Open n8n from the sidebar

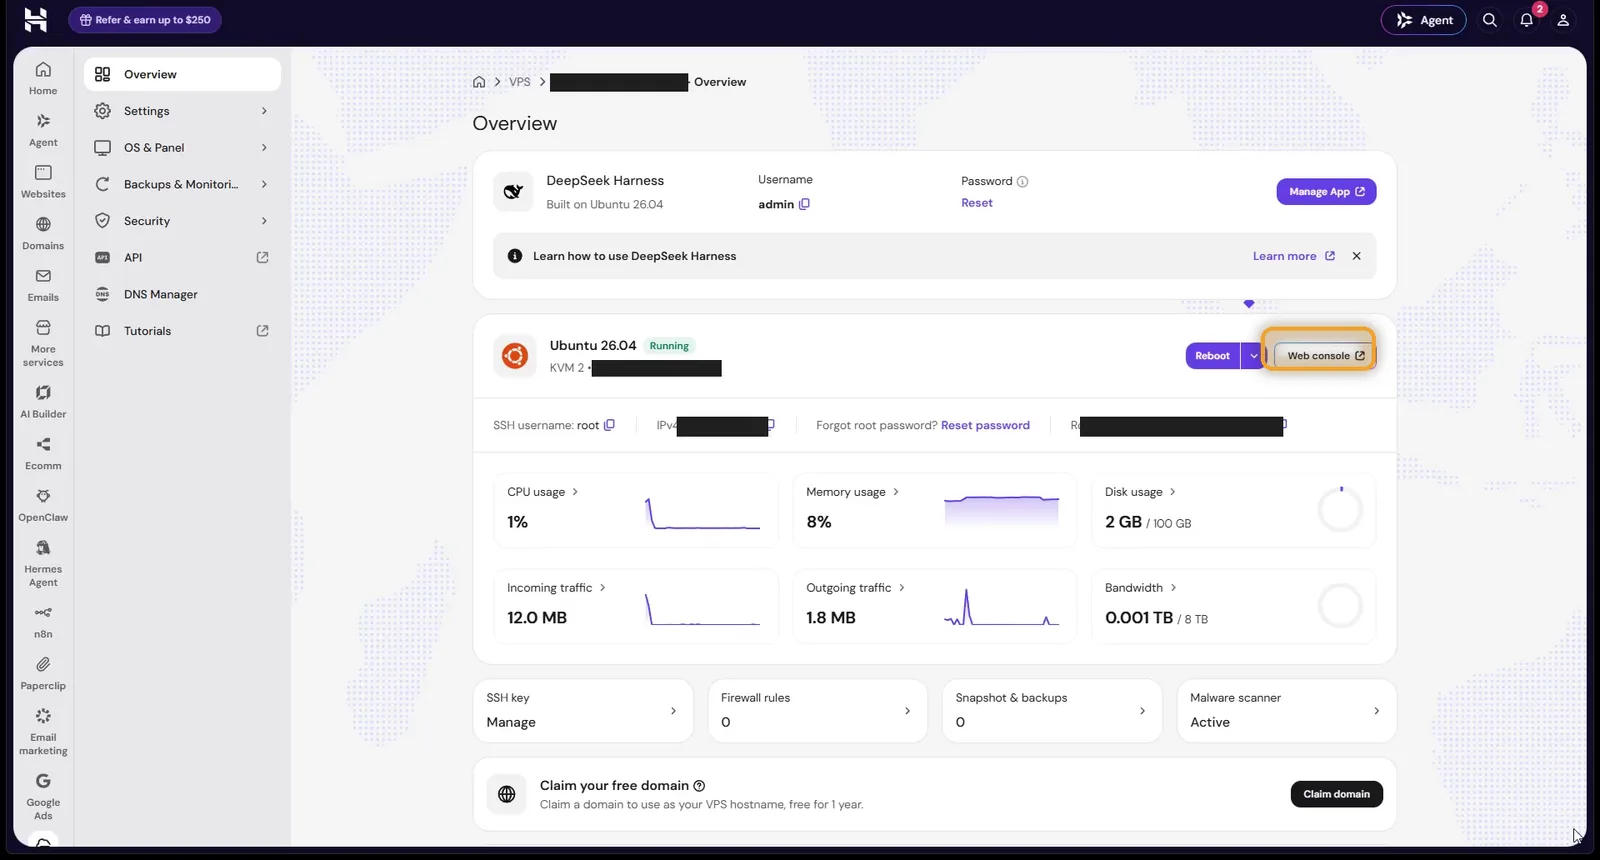point(43,621)
